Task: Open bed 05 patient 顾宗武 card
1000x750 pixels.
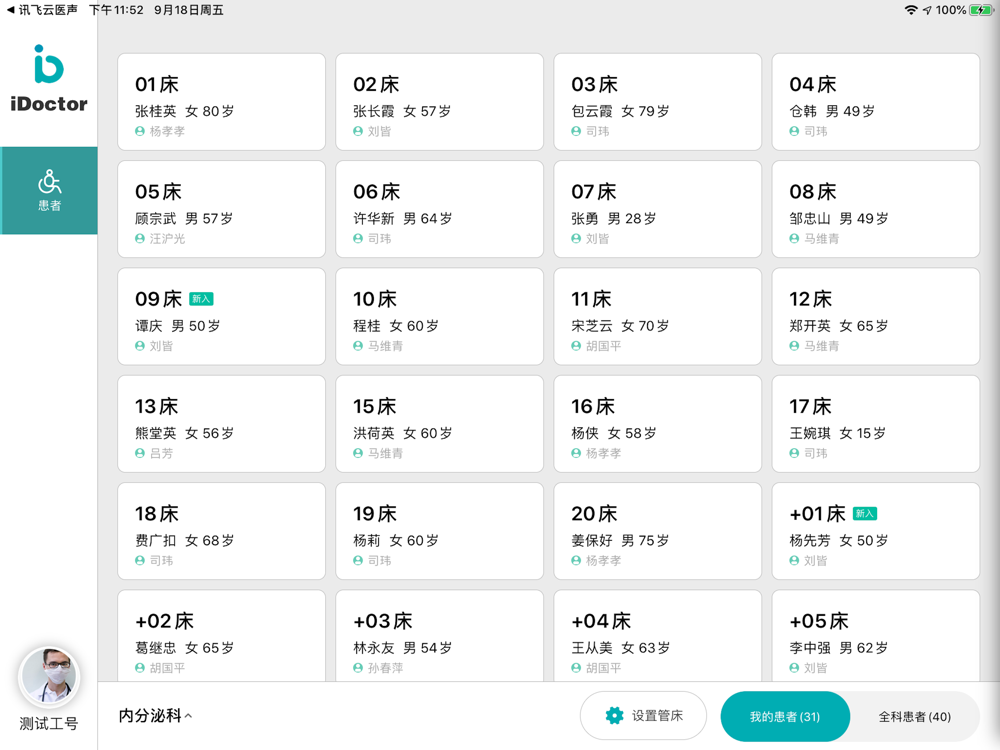Action: pos(221,210)
